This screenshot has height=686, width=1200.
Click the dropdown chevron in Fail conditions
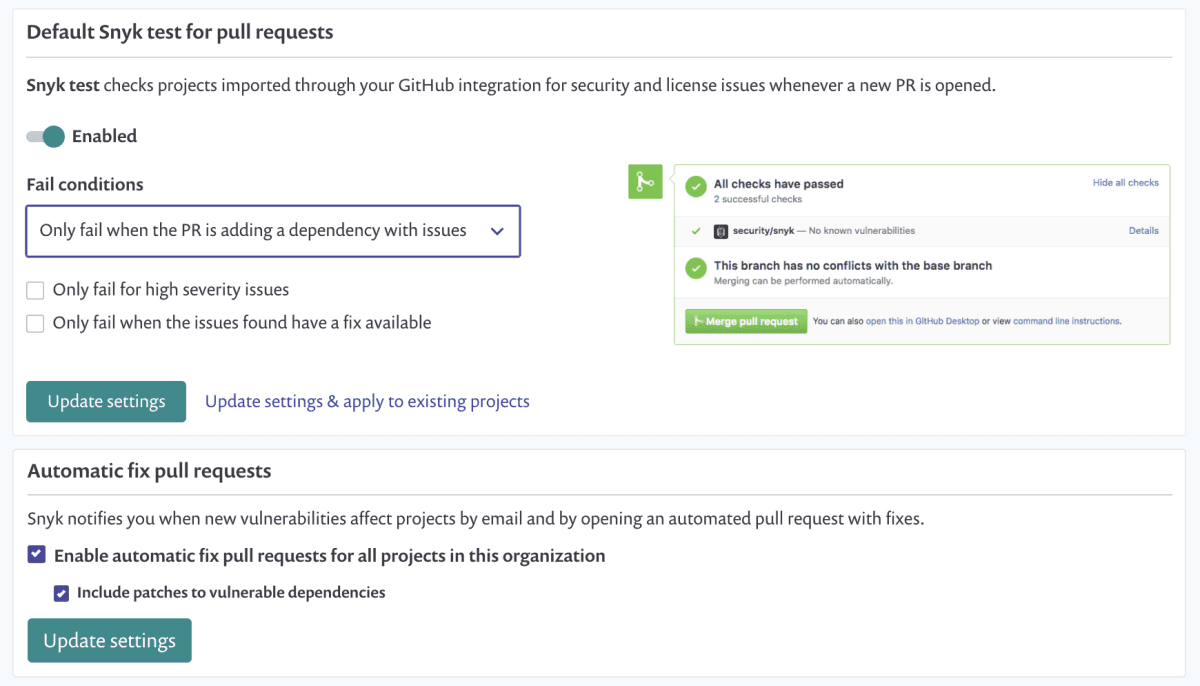pos(497,231)
